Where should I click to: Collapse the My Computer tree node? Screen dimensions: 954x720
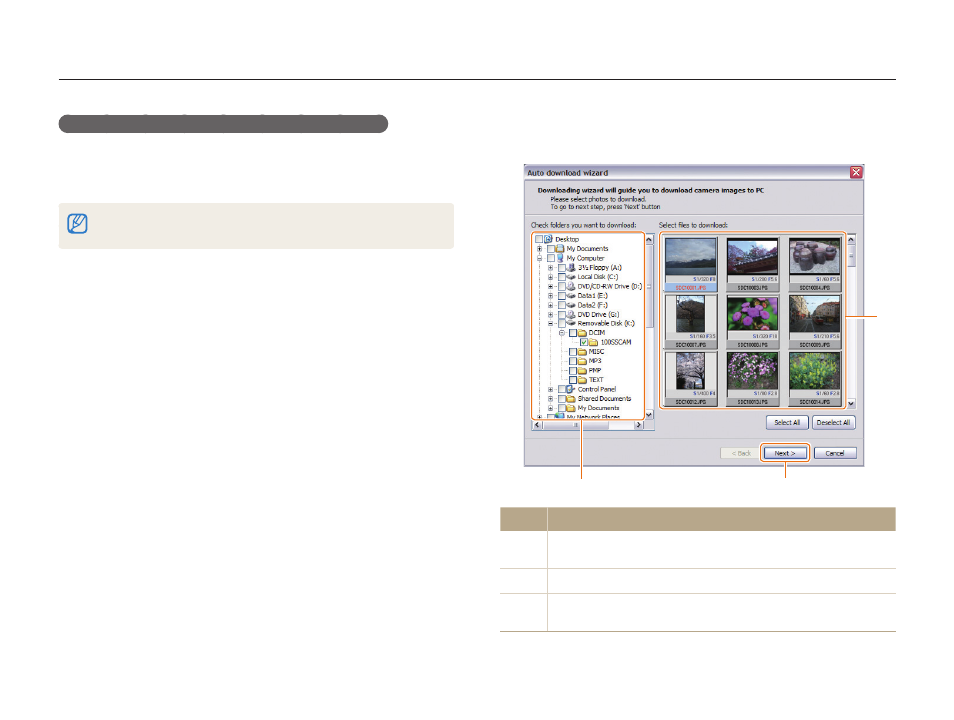pyautogui.click(x=540, y=258)
